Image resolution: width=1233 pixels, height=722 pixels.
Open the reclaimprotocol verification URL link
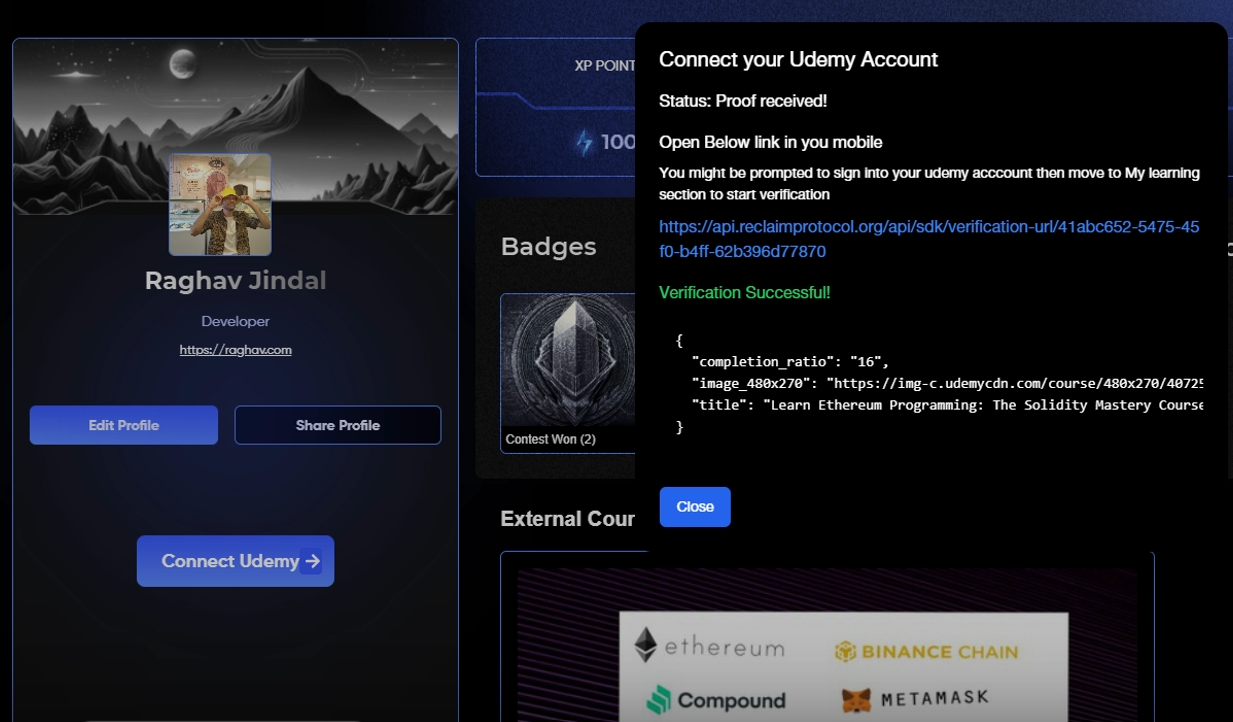click(x=929, y=239)
